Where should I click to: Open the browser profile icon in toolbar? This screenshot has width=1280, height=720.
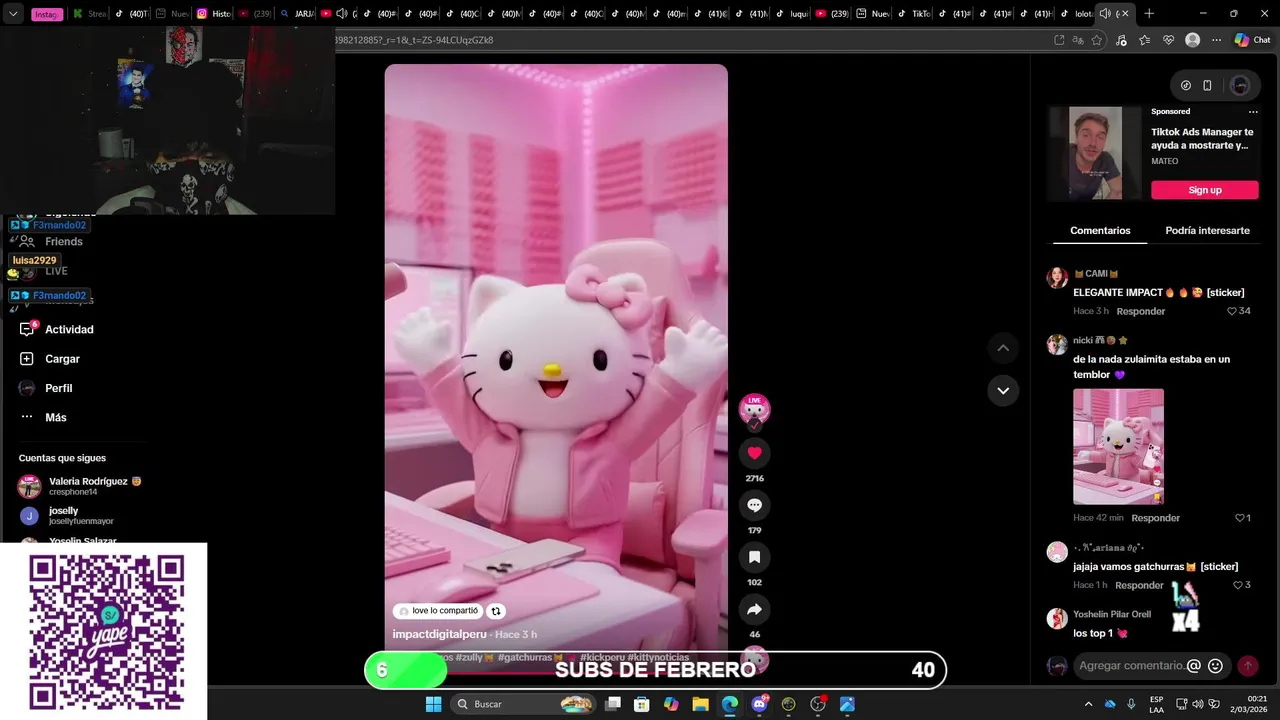pos(1192,40)
